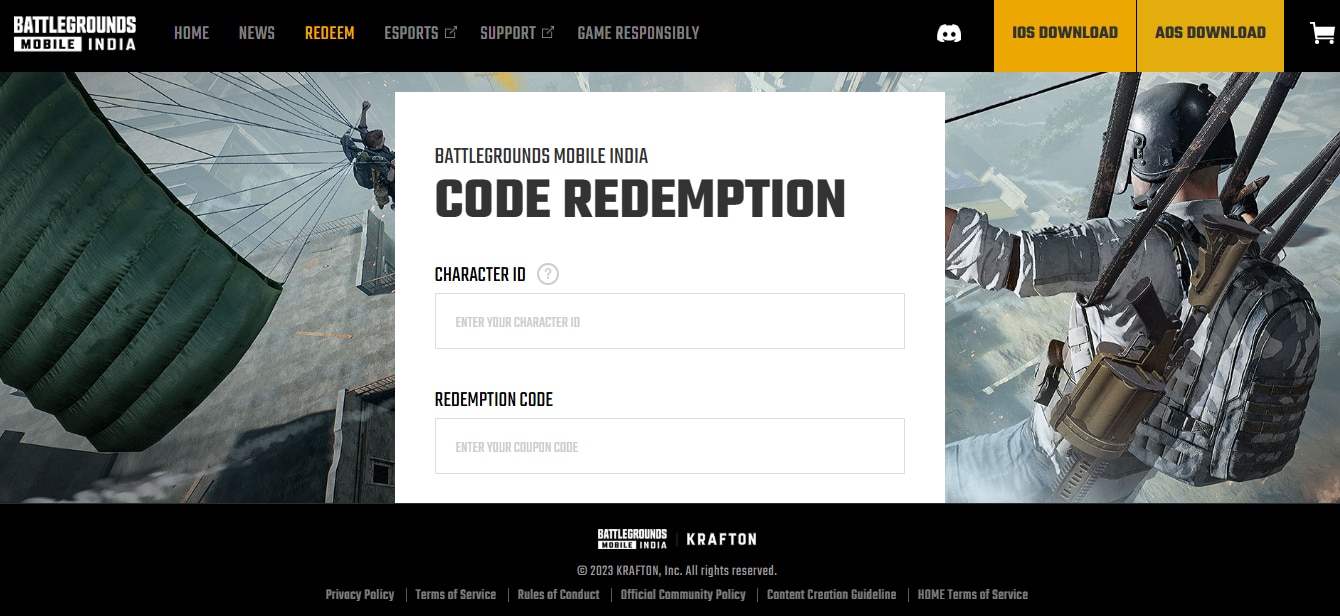
Task: Open the News menu item
Action: coord(257,33)
